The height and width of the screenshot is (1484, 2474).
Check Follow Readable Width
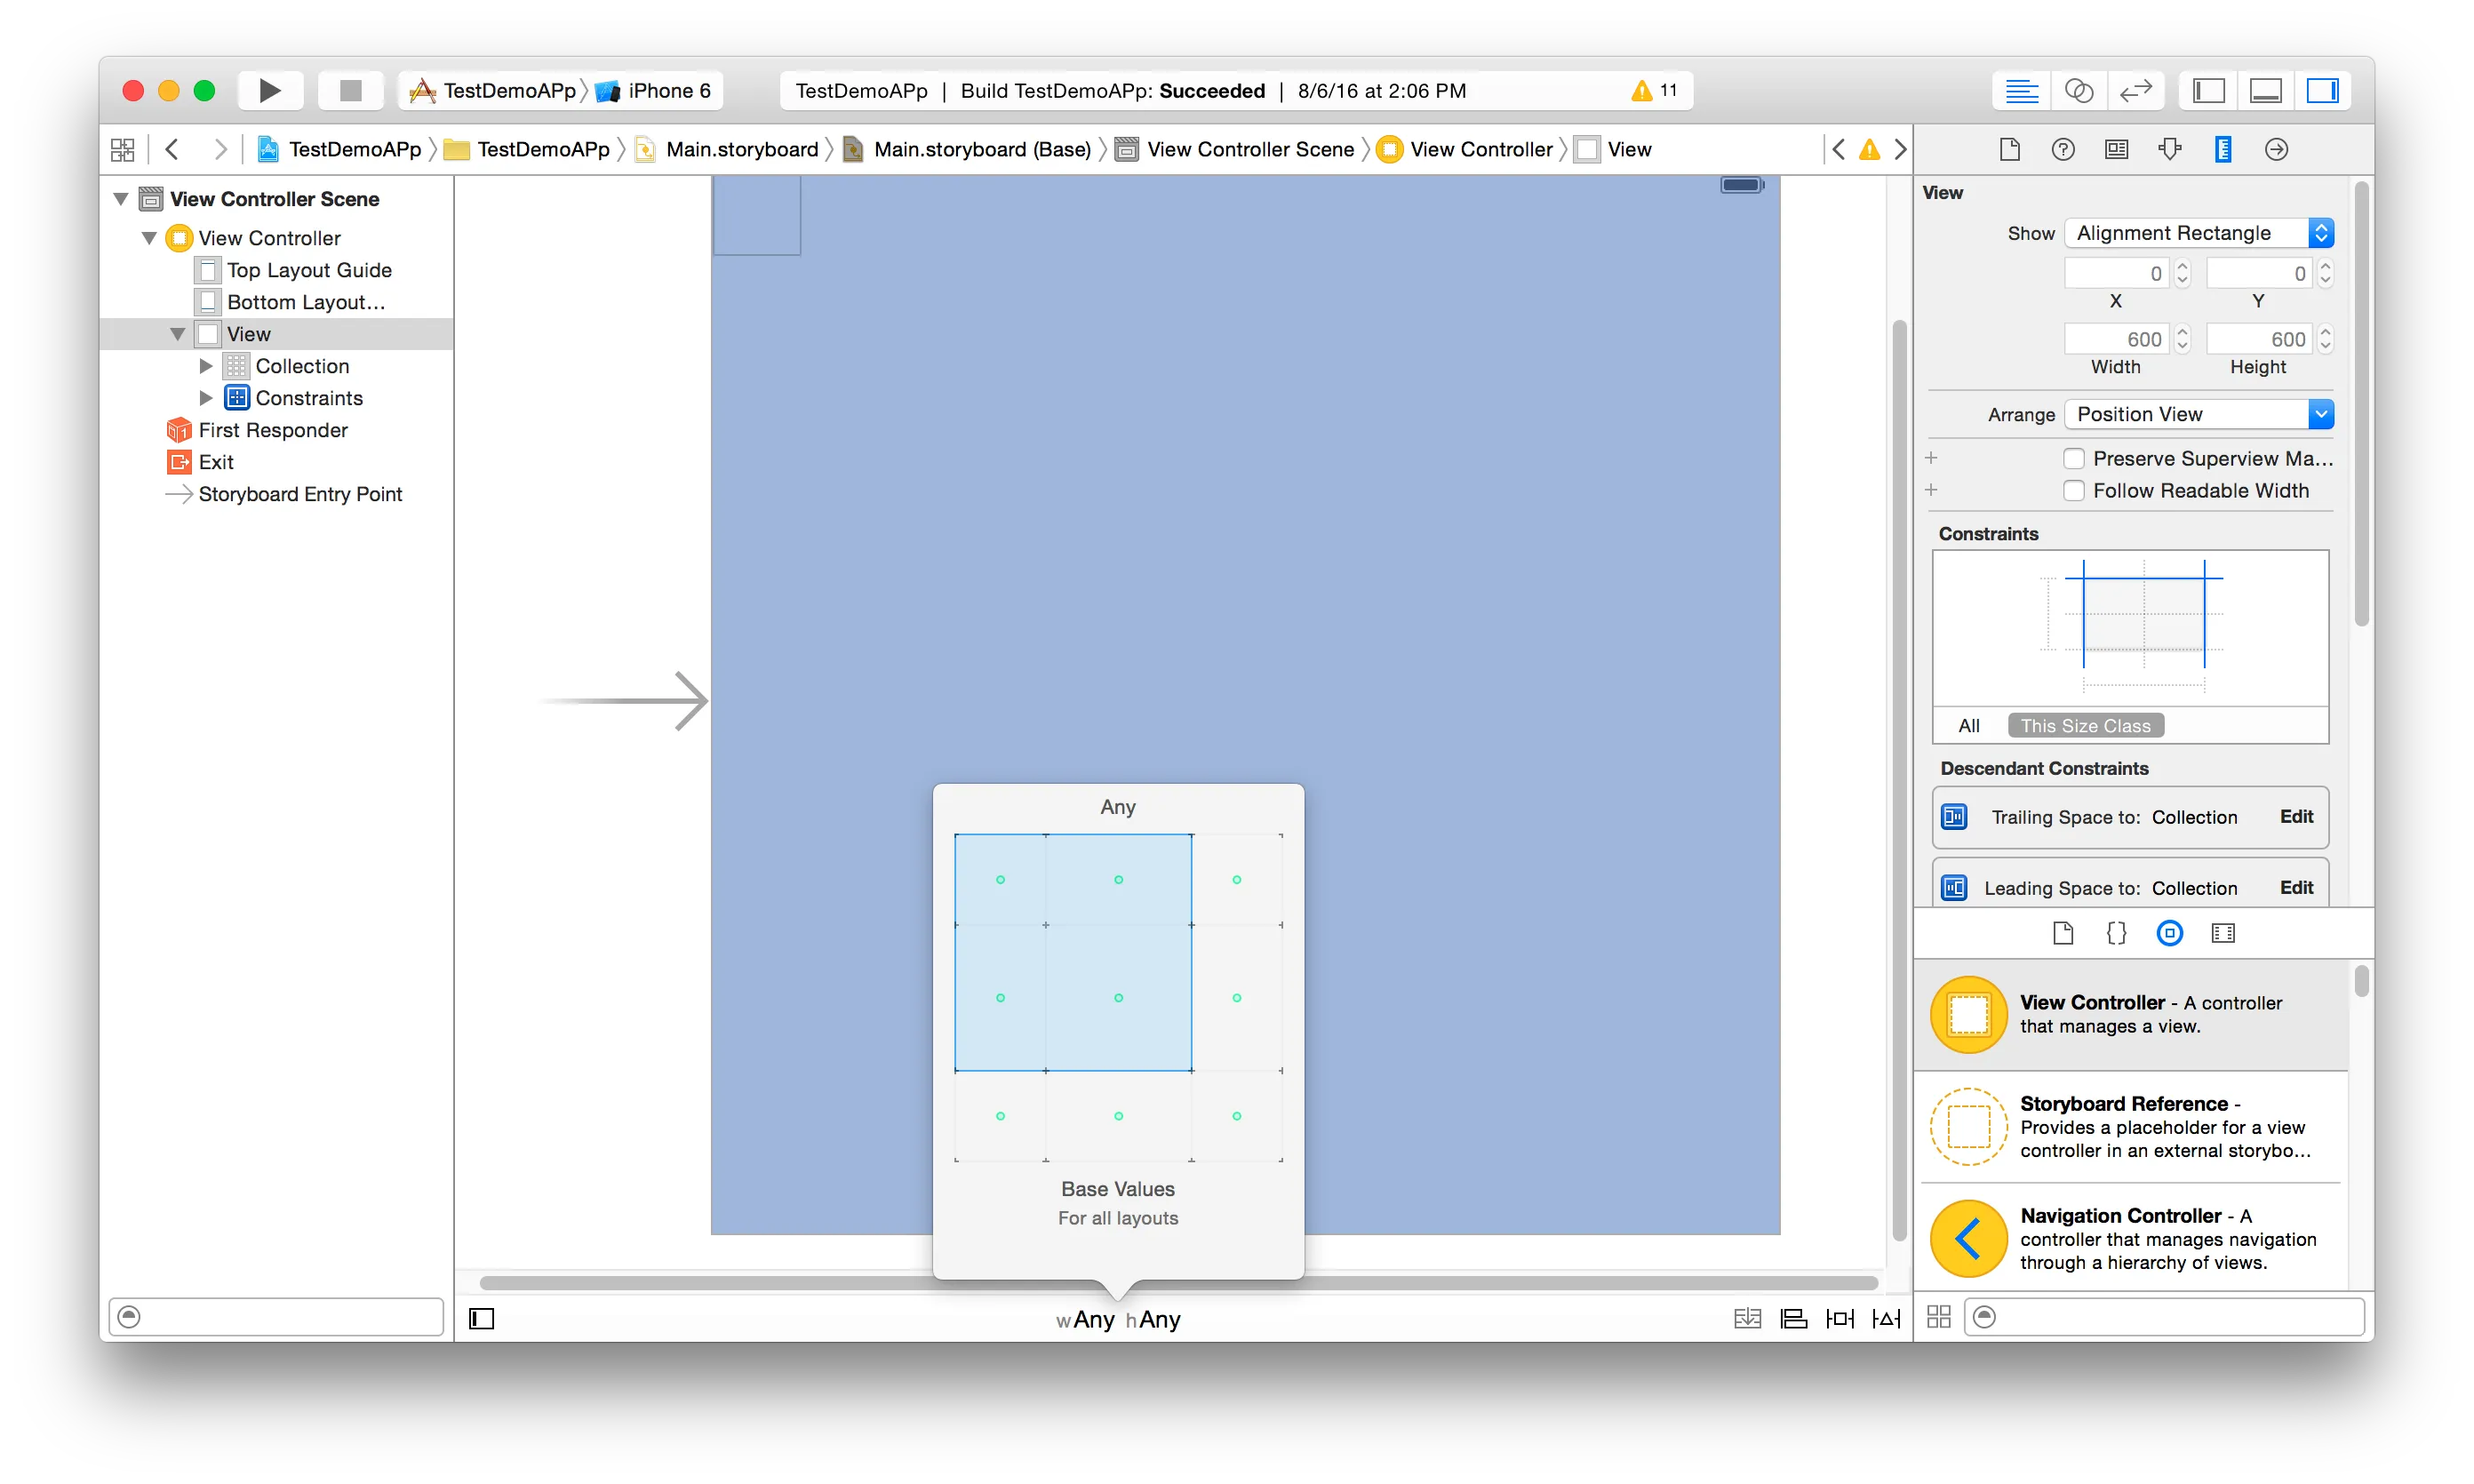click(x=2073, y=490)
